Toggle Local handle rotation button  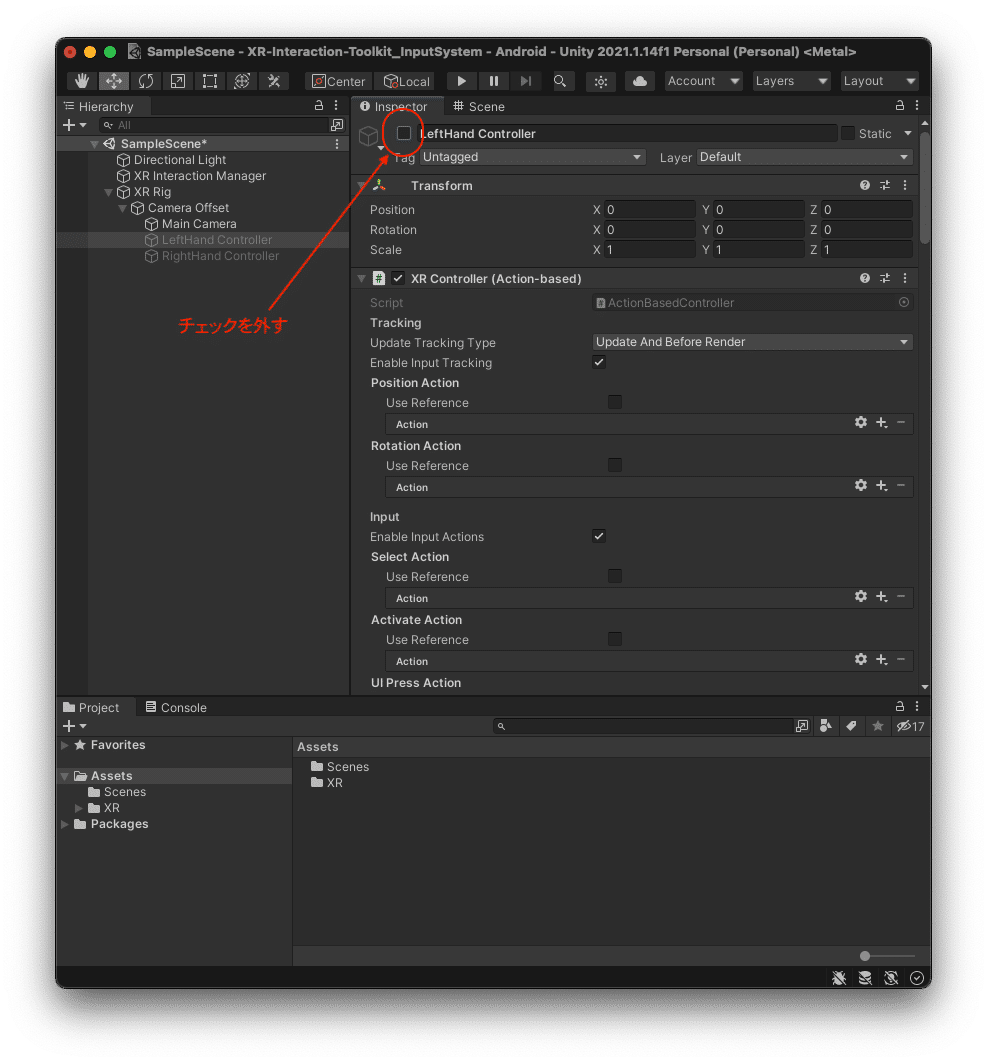click(406, 81)
